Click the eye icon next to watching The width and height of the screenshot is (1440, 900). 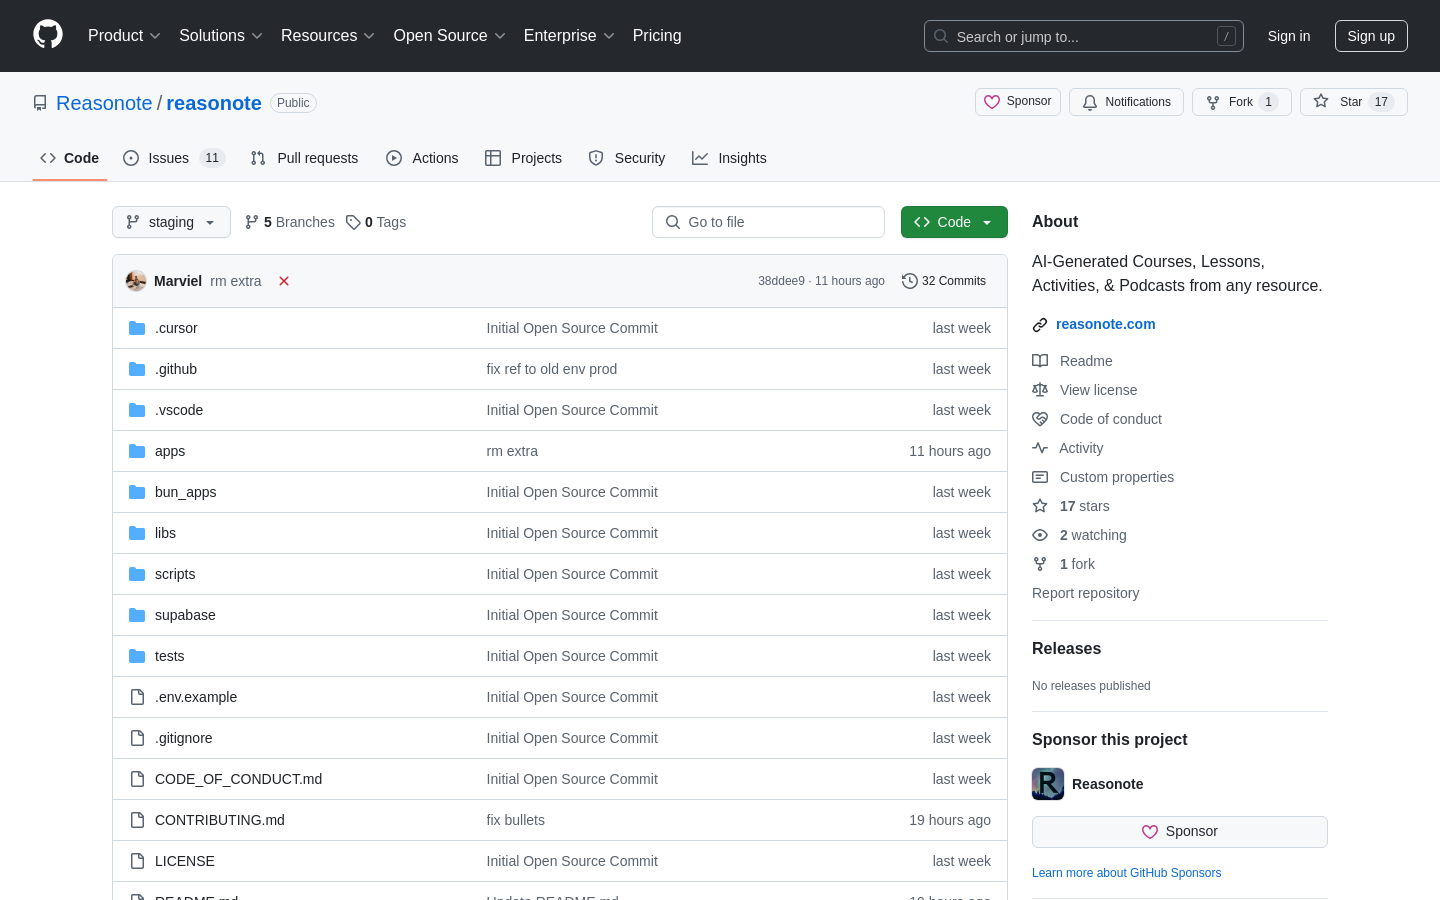click(x=1040, y=535)
